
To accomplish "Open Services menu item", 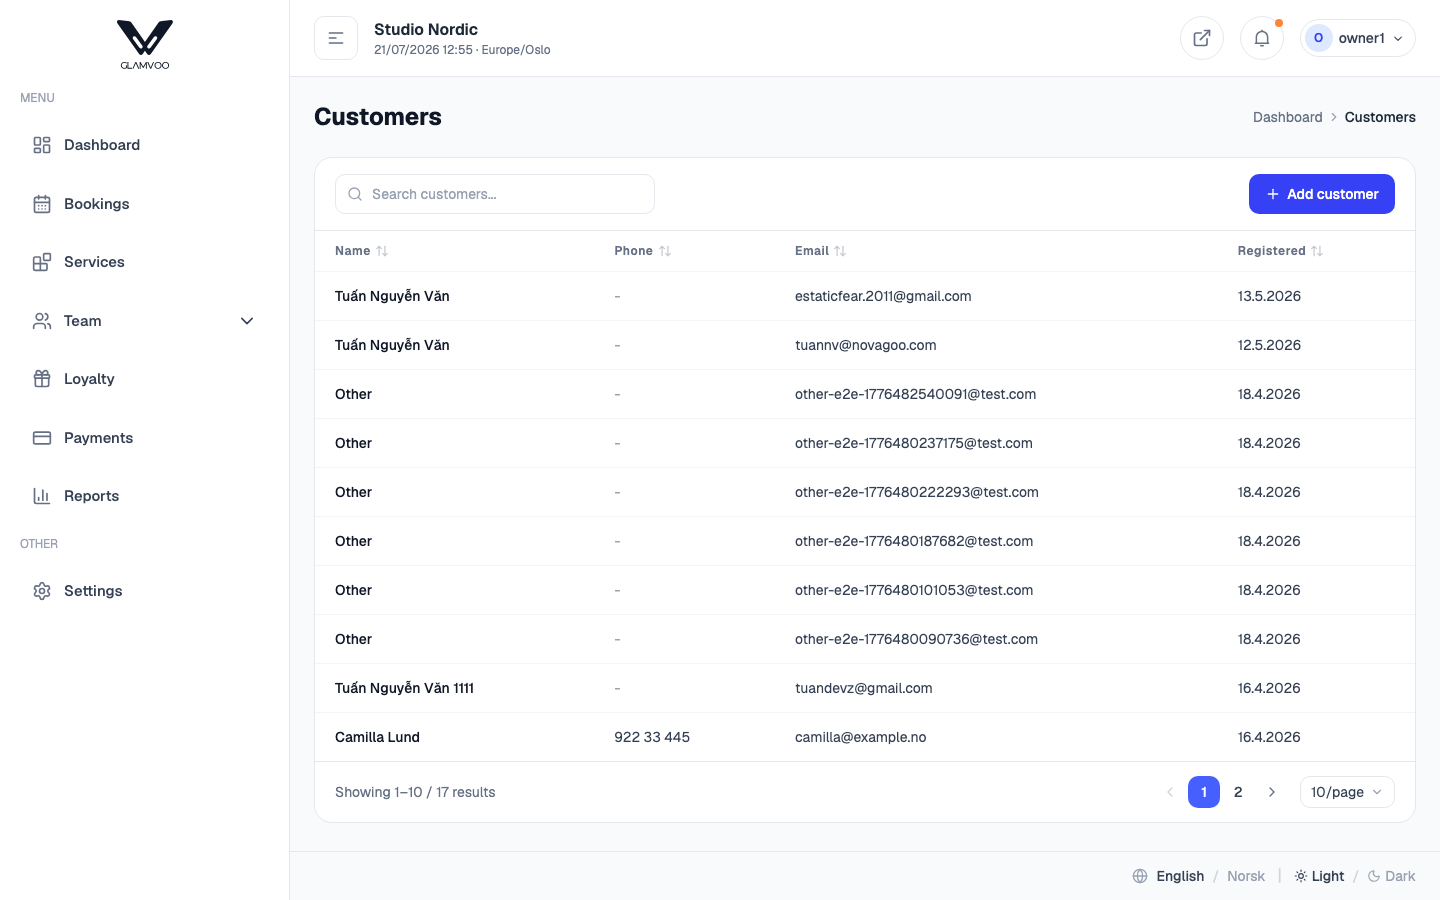I will pyautogui.click(x=145, y=262).
